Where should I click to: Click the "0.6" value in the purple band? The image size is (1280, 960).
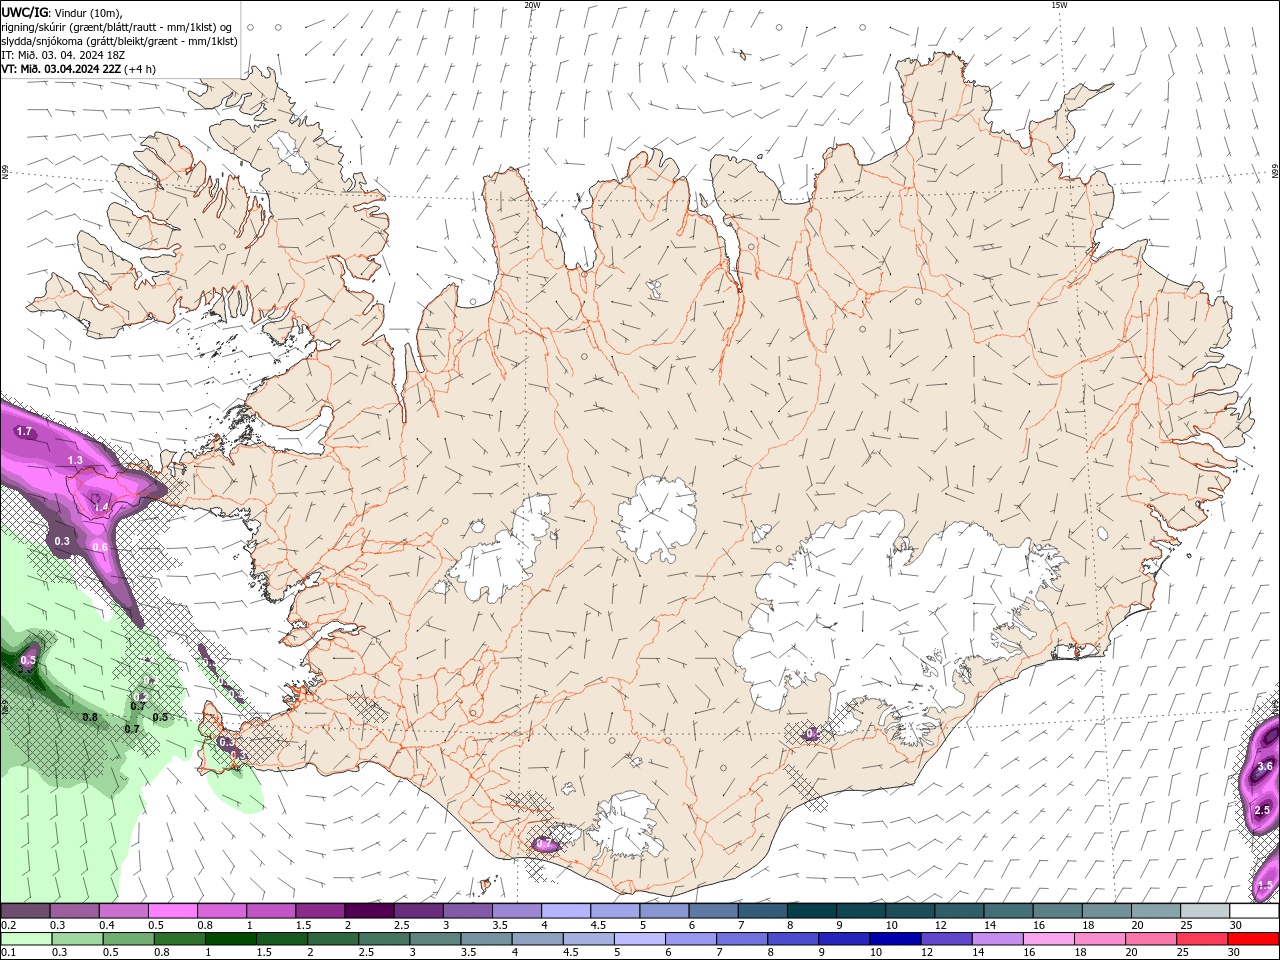tap(100, 547)
